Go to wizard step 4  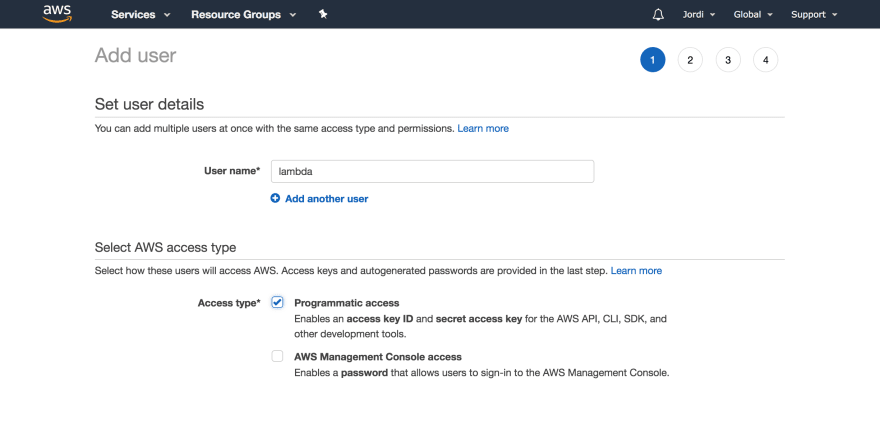pyautogui.click(x=766, y=60)
